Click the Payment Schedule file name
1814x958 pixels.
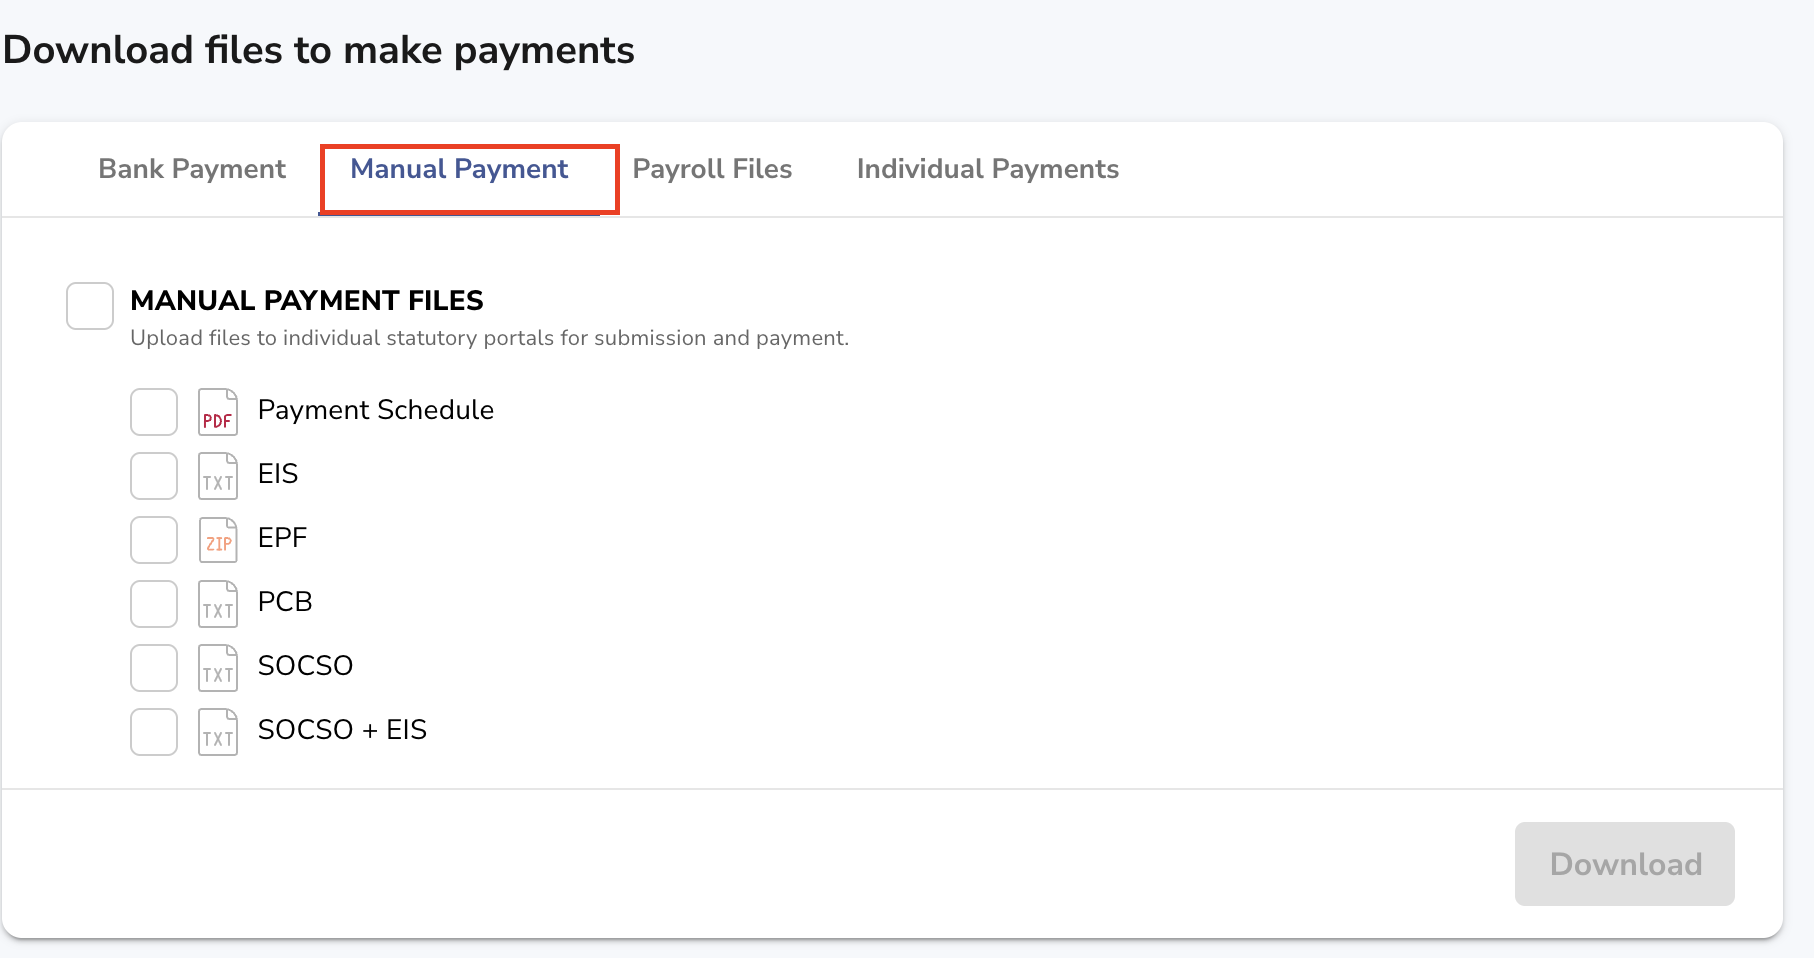pos(376,410)
